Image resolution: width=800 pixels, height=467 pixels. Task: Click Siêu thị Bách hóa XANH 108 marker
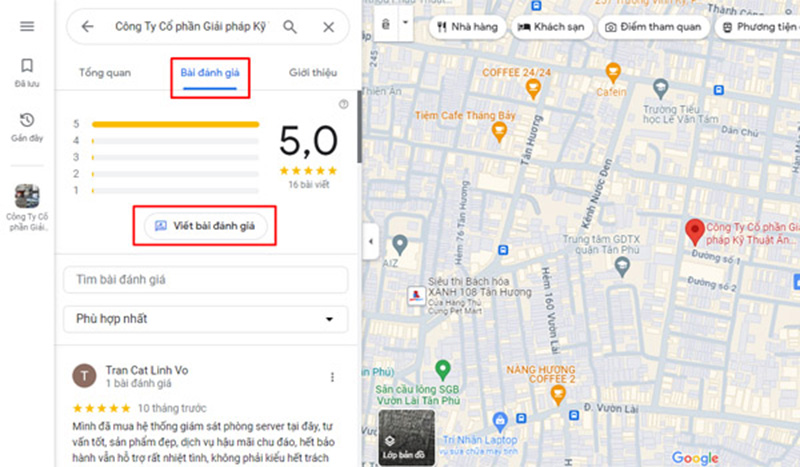pos(416,295)
